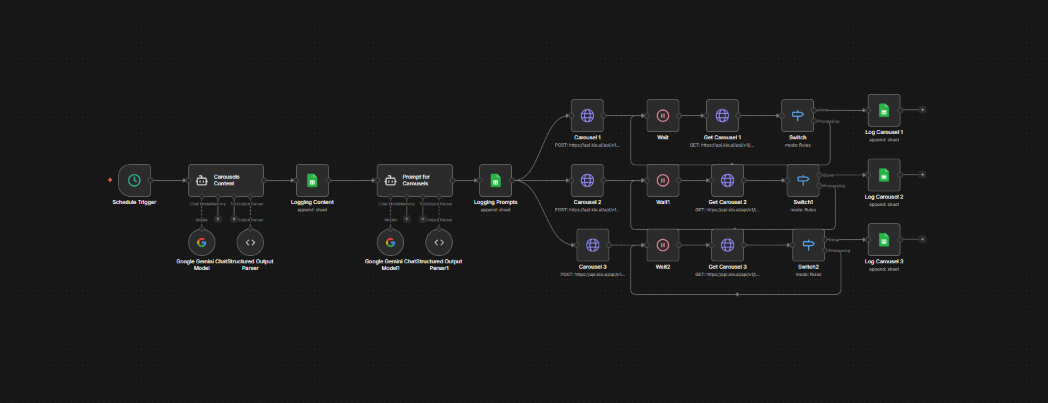Viewport: 1048px width, 403px height.
Task: Select the Switch1 rules node
Action: [x=803, y=180]
